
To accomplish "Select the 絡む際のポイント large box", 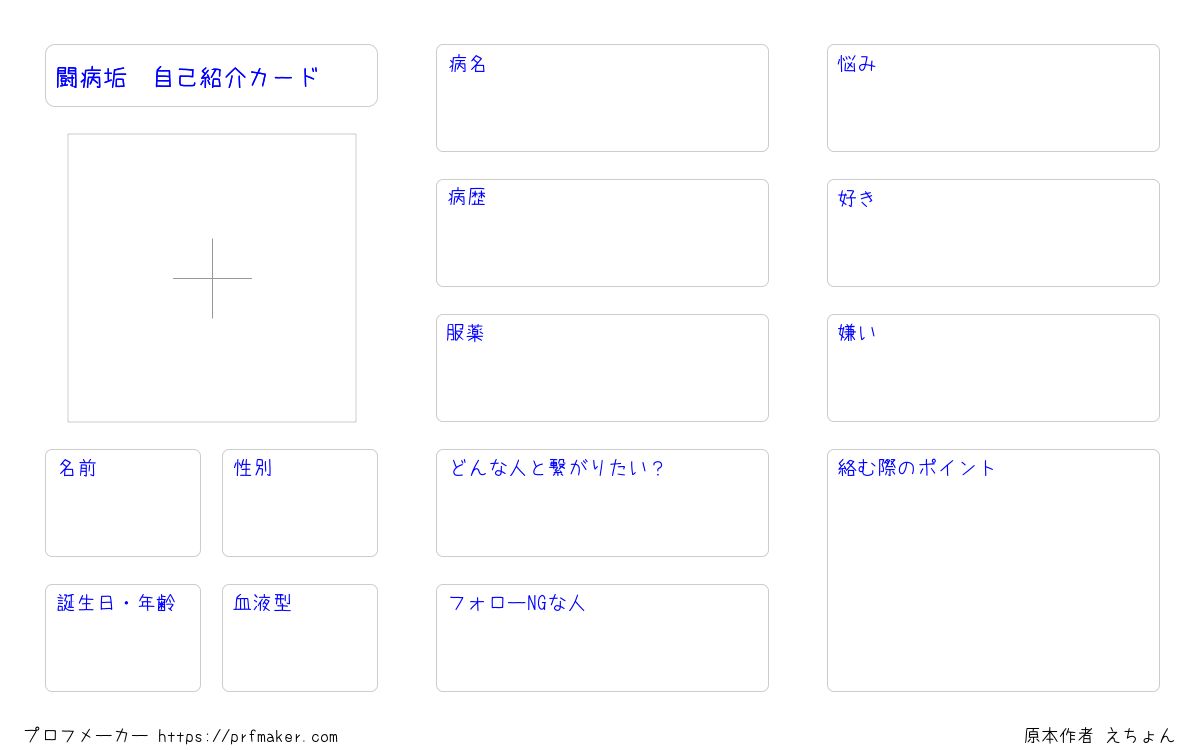I will coord(993,570).
